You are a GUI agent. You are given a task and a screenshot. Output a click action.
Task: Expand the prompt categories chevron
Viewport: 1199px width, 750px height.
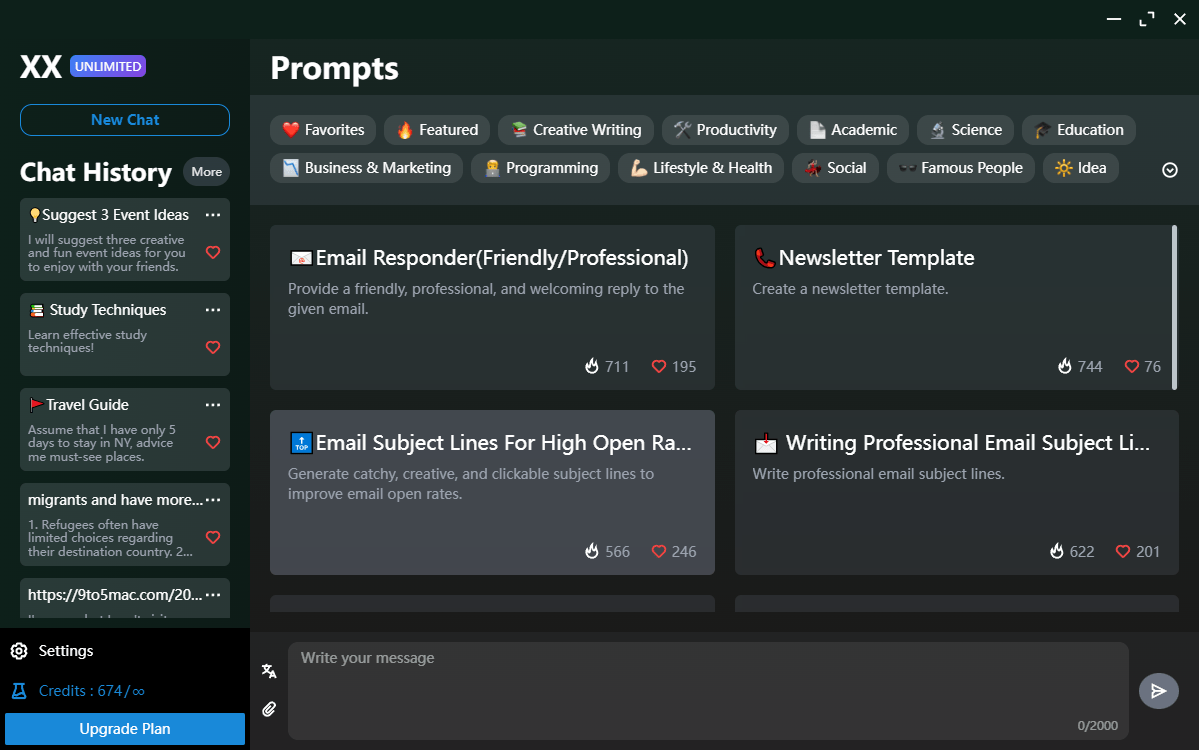coord(1170,170)
